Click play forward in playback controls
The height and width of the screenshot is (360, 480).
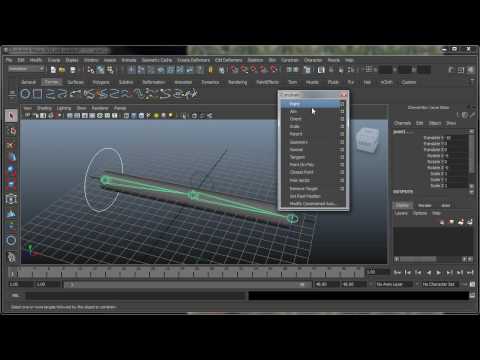click(439, 272)
